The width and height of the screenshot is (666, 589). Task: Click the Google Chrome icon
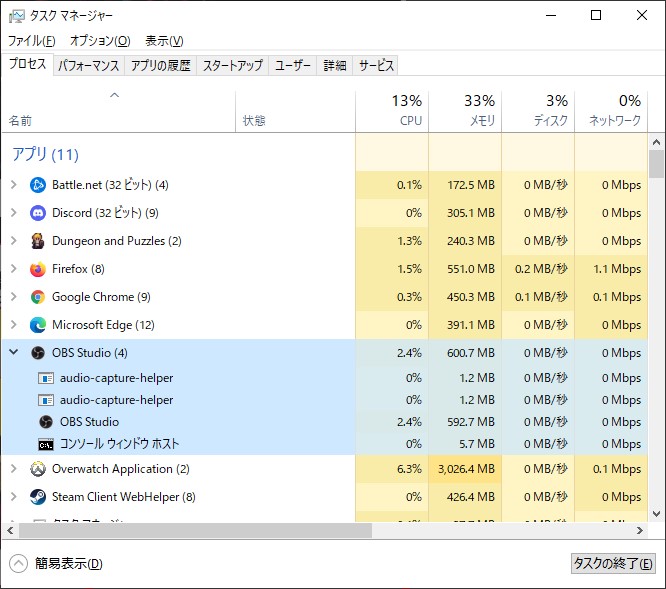38,297
